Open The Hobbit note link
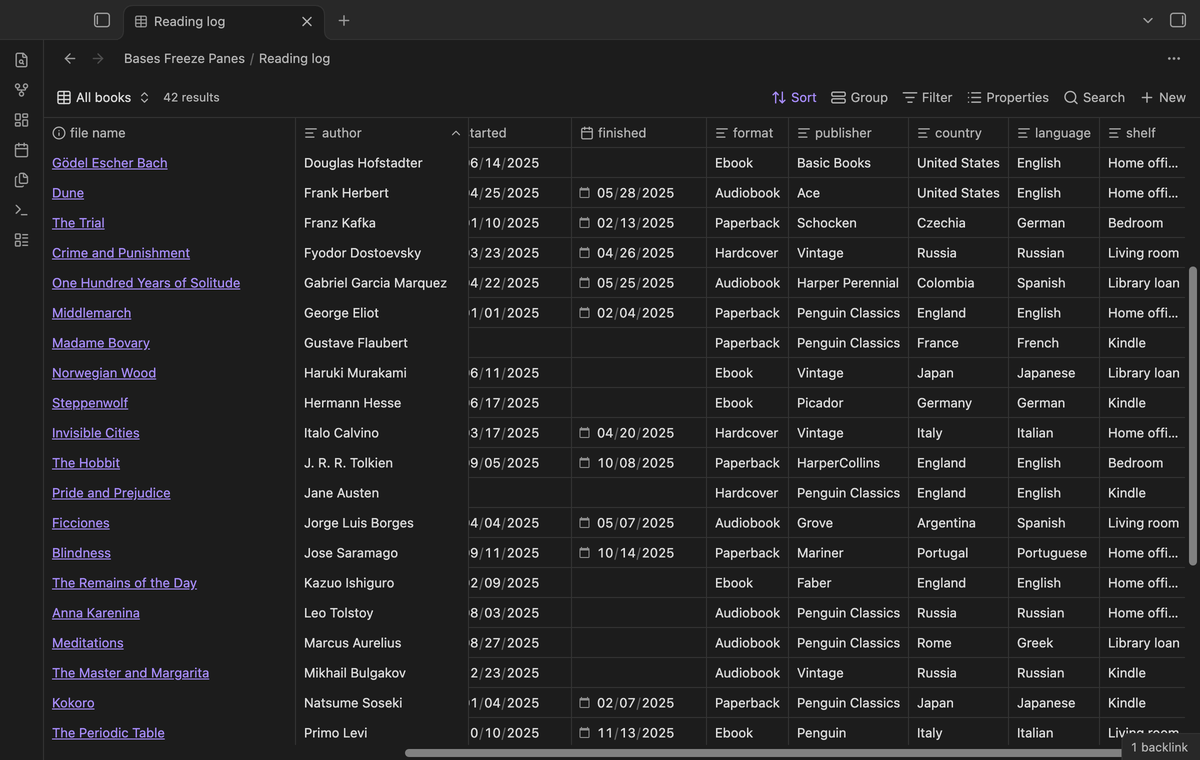Viewport: 1200px width, 760px height. 86,463
